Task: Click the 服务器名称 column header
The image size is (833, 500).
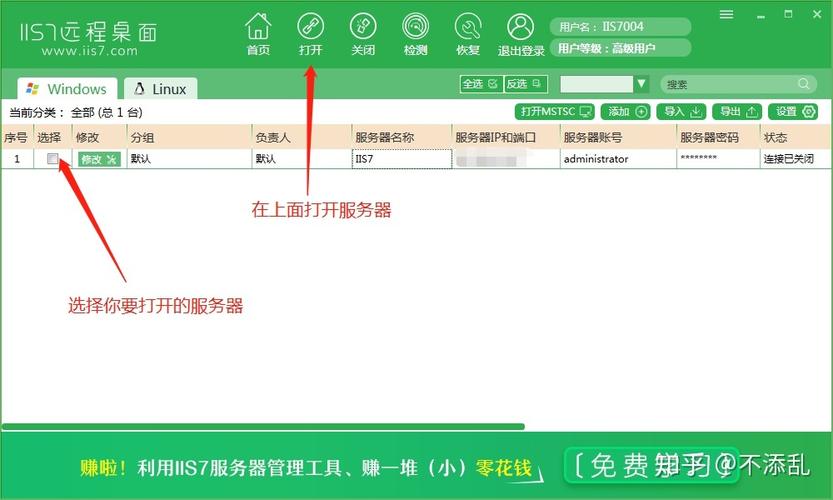Action: [x=401, y=138]
